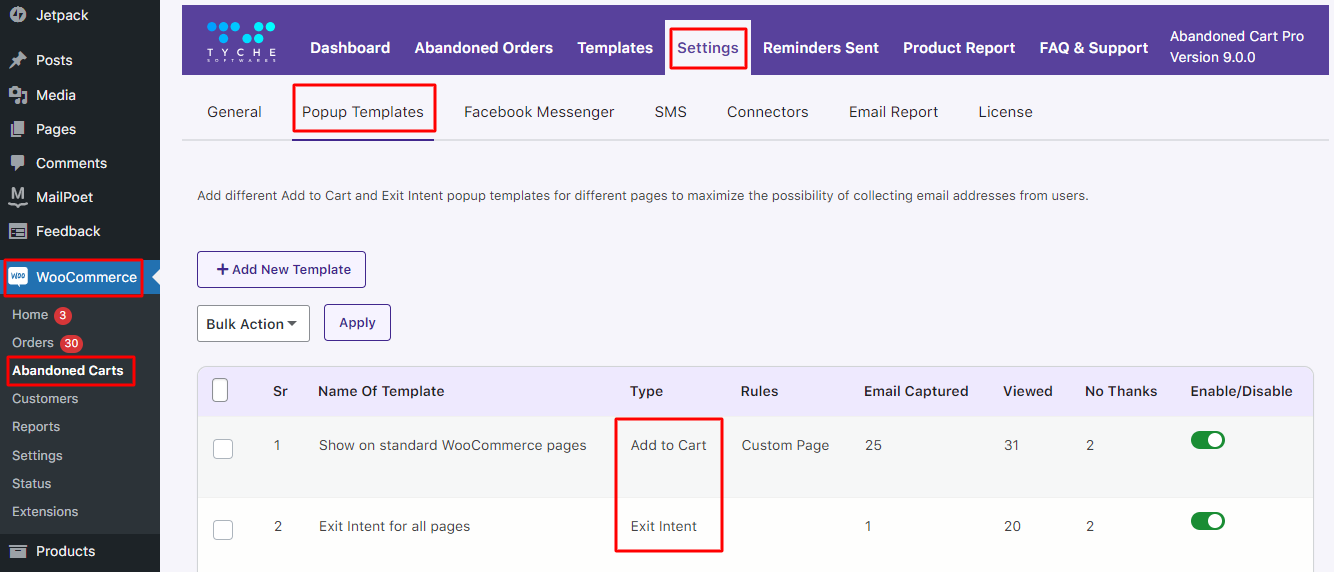Click the No Thanks column header
The image size is (1334, 572).
(1121, 391)
